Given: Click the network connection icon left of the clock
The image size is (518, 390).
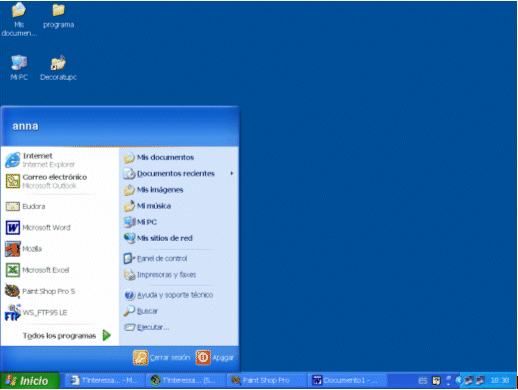Looking at the screenshot, I should [x=480, y=380].
